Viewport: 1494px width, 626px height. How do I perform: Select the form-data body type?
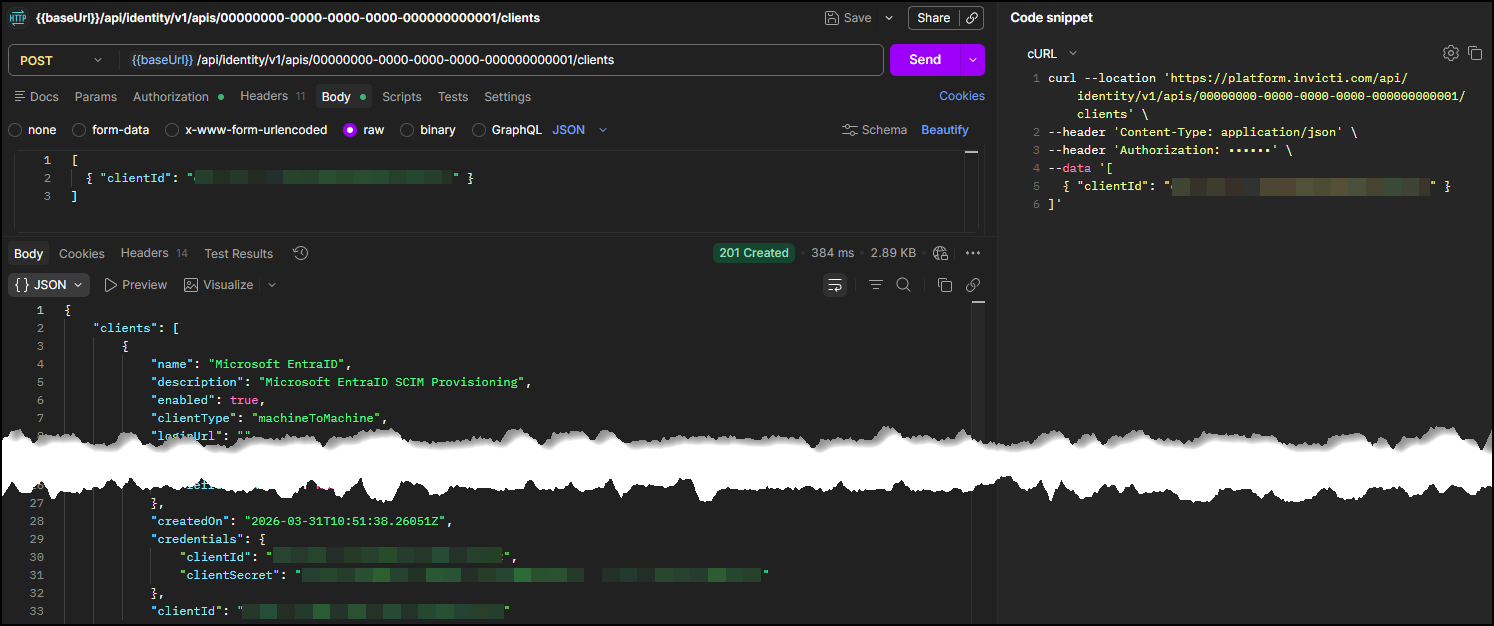[79, 130]
